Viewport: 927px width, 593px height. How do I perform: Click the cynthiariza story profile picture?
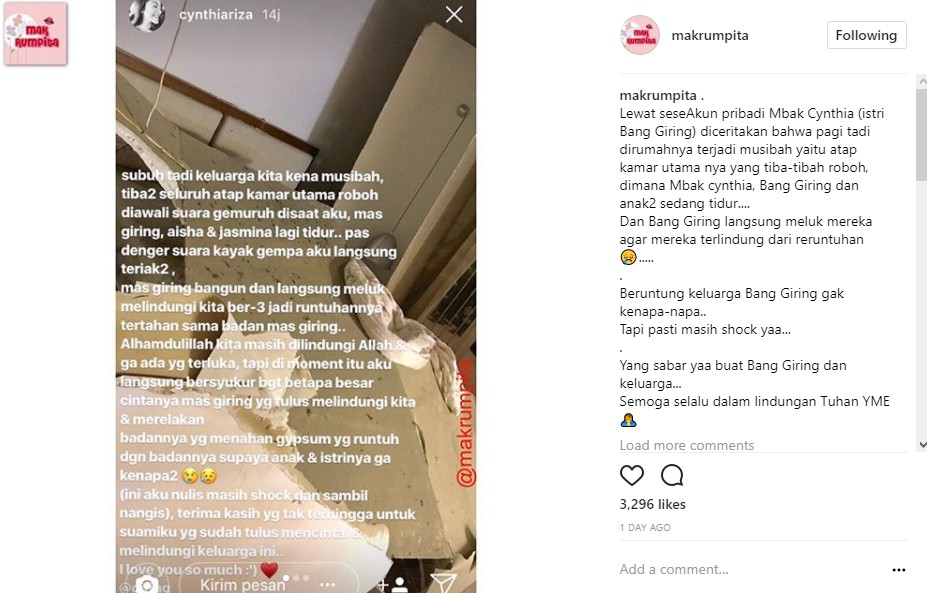146,14
